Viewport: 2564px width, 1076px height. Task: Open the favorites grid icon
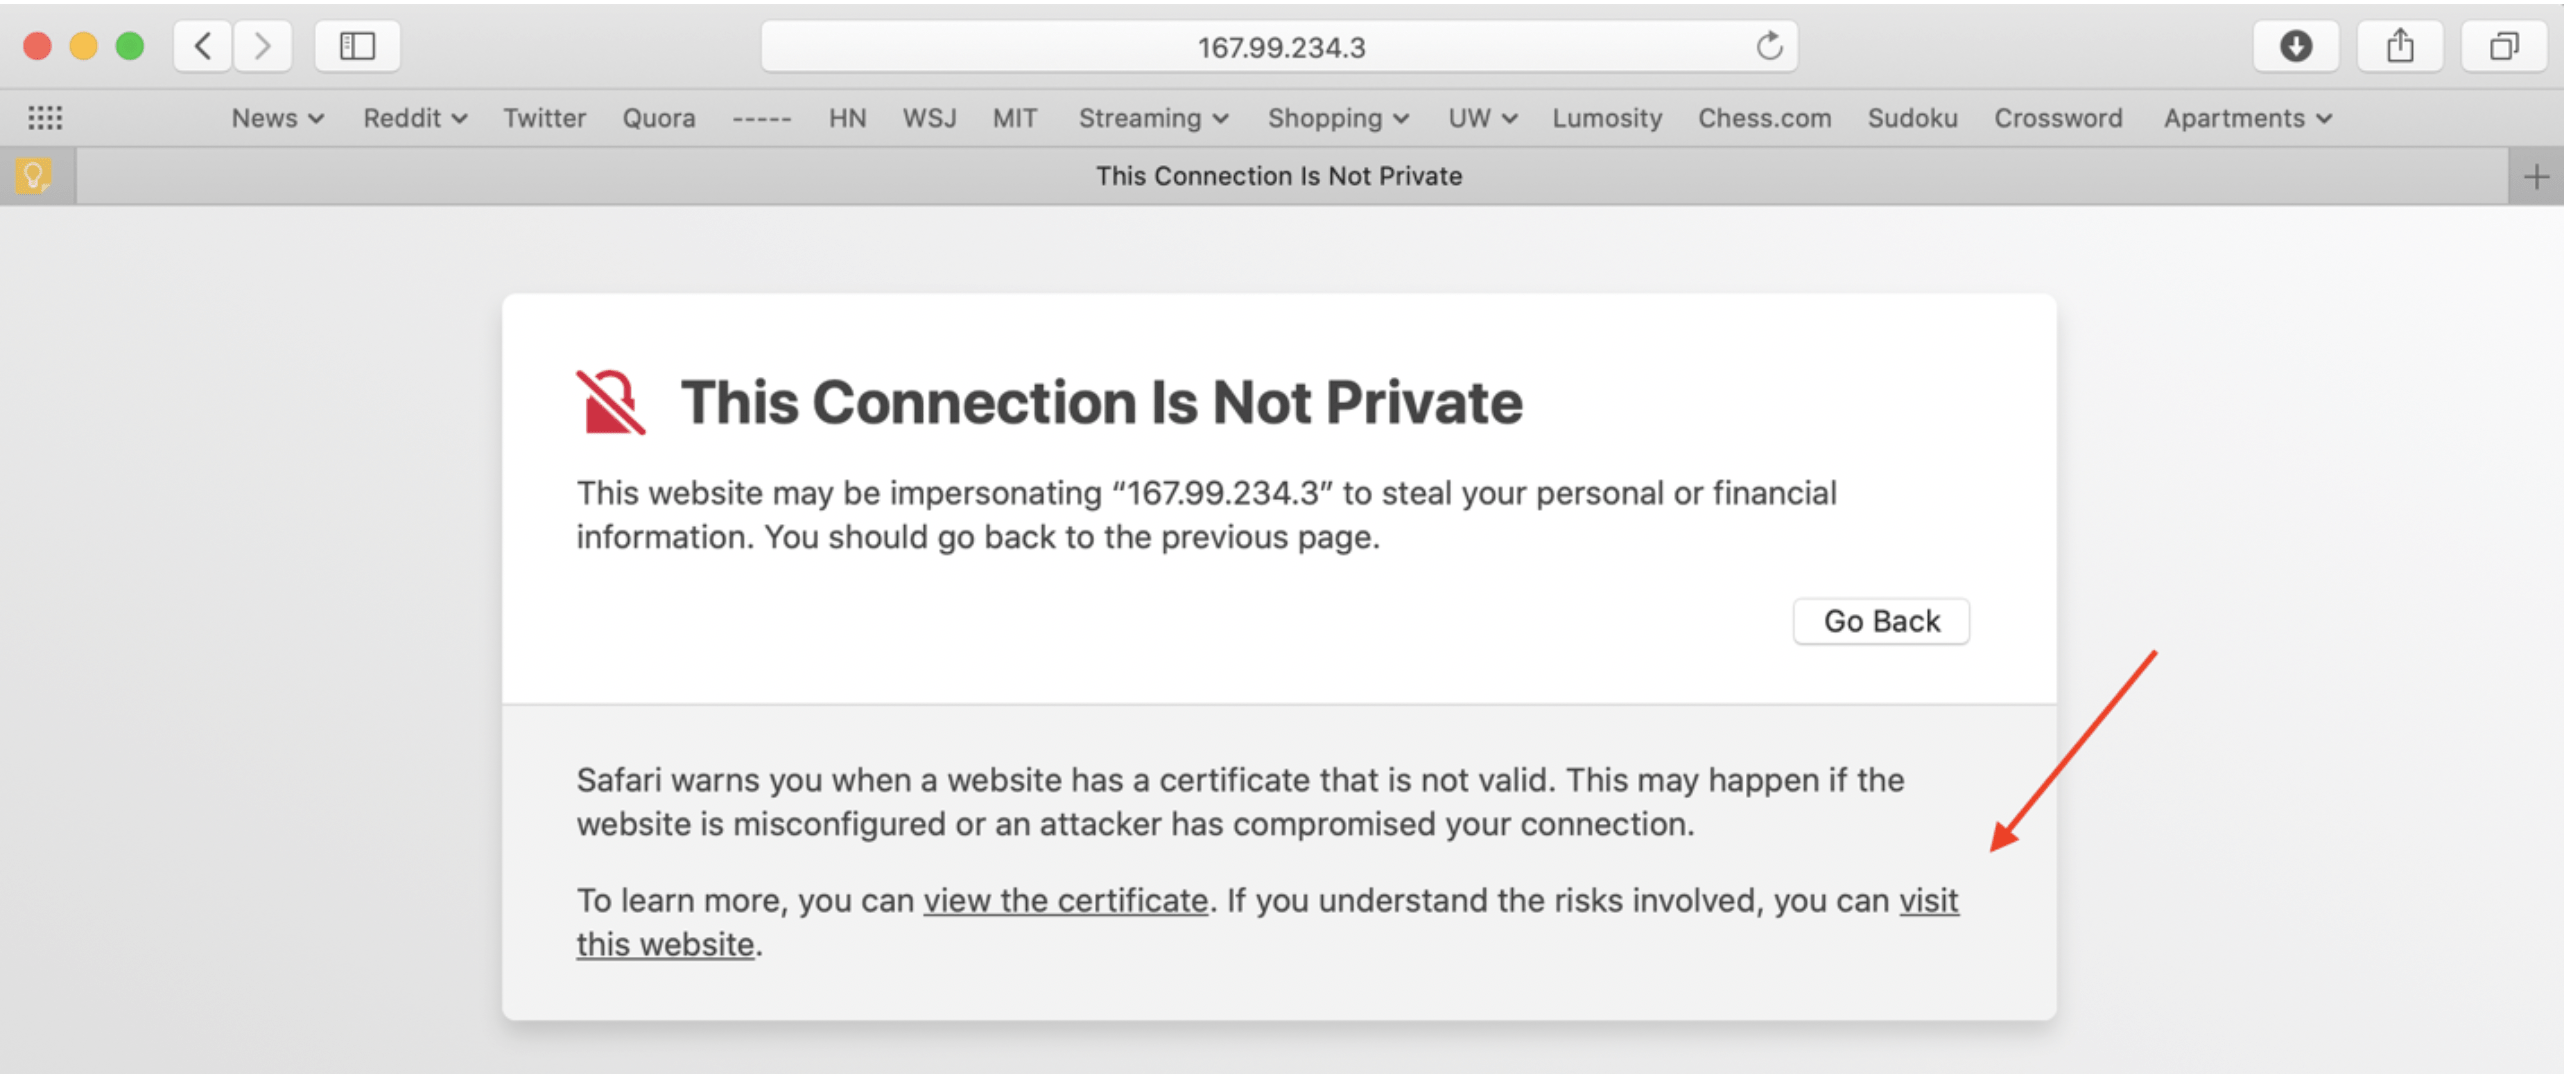pyautogui.click(x=45, y=118)
